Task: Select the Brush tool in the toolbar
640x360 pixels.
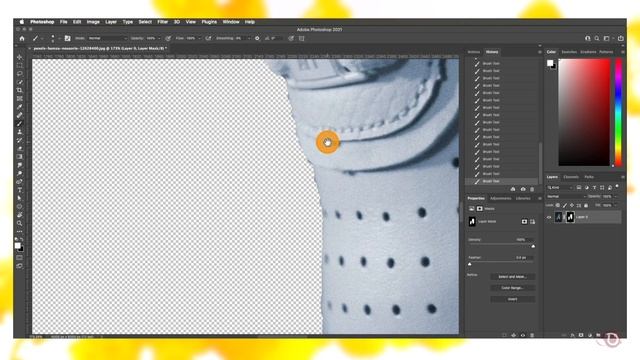Action: (20, 124)
